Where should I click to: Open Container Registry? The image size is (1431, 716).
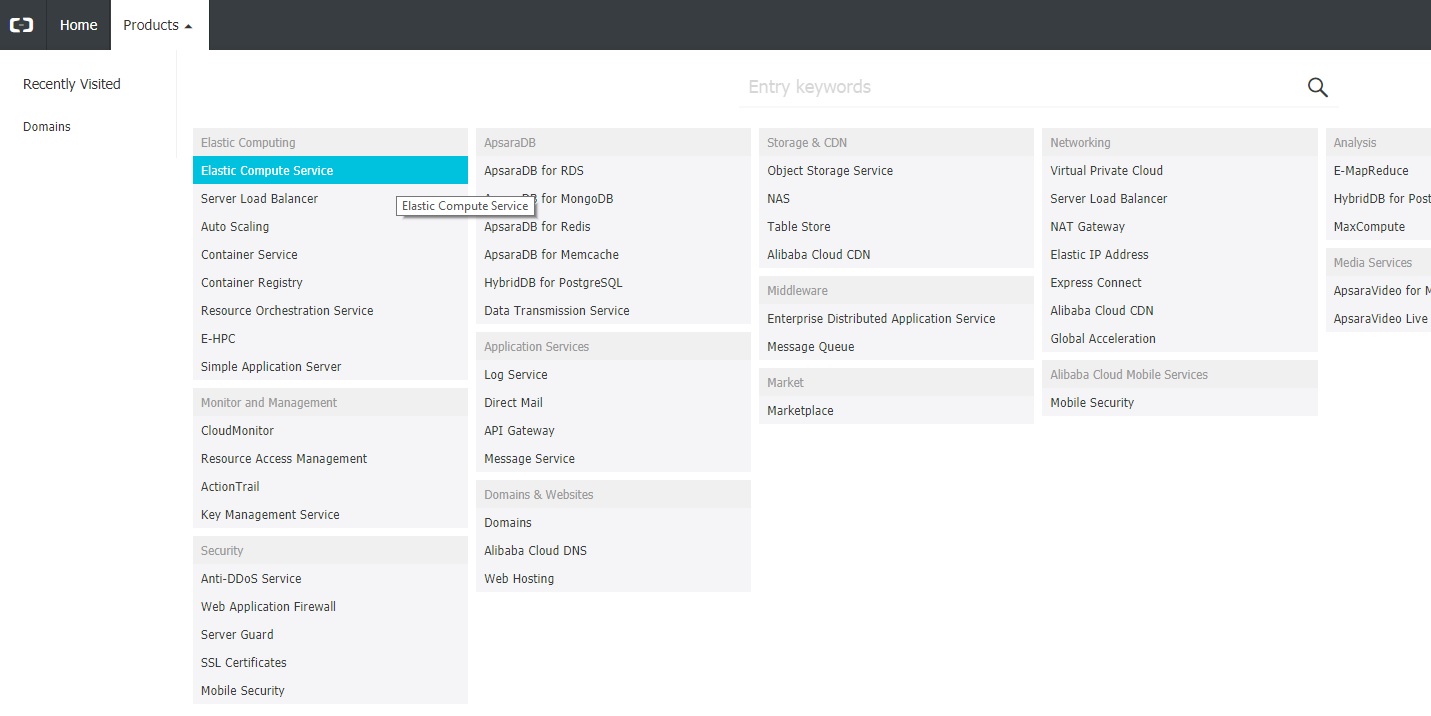(x=330, y=282)
